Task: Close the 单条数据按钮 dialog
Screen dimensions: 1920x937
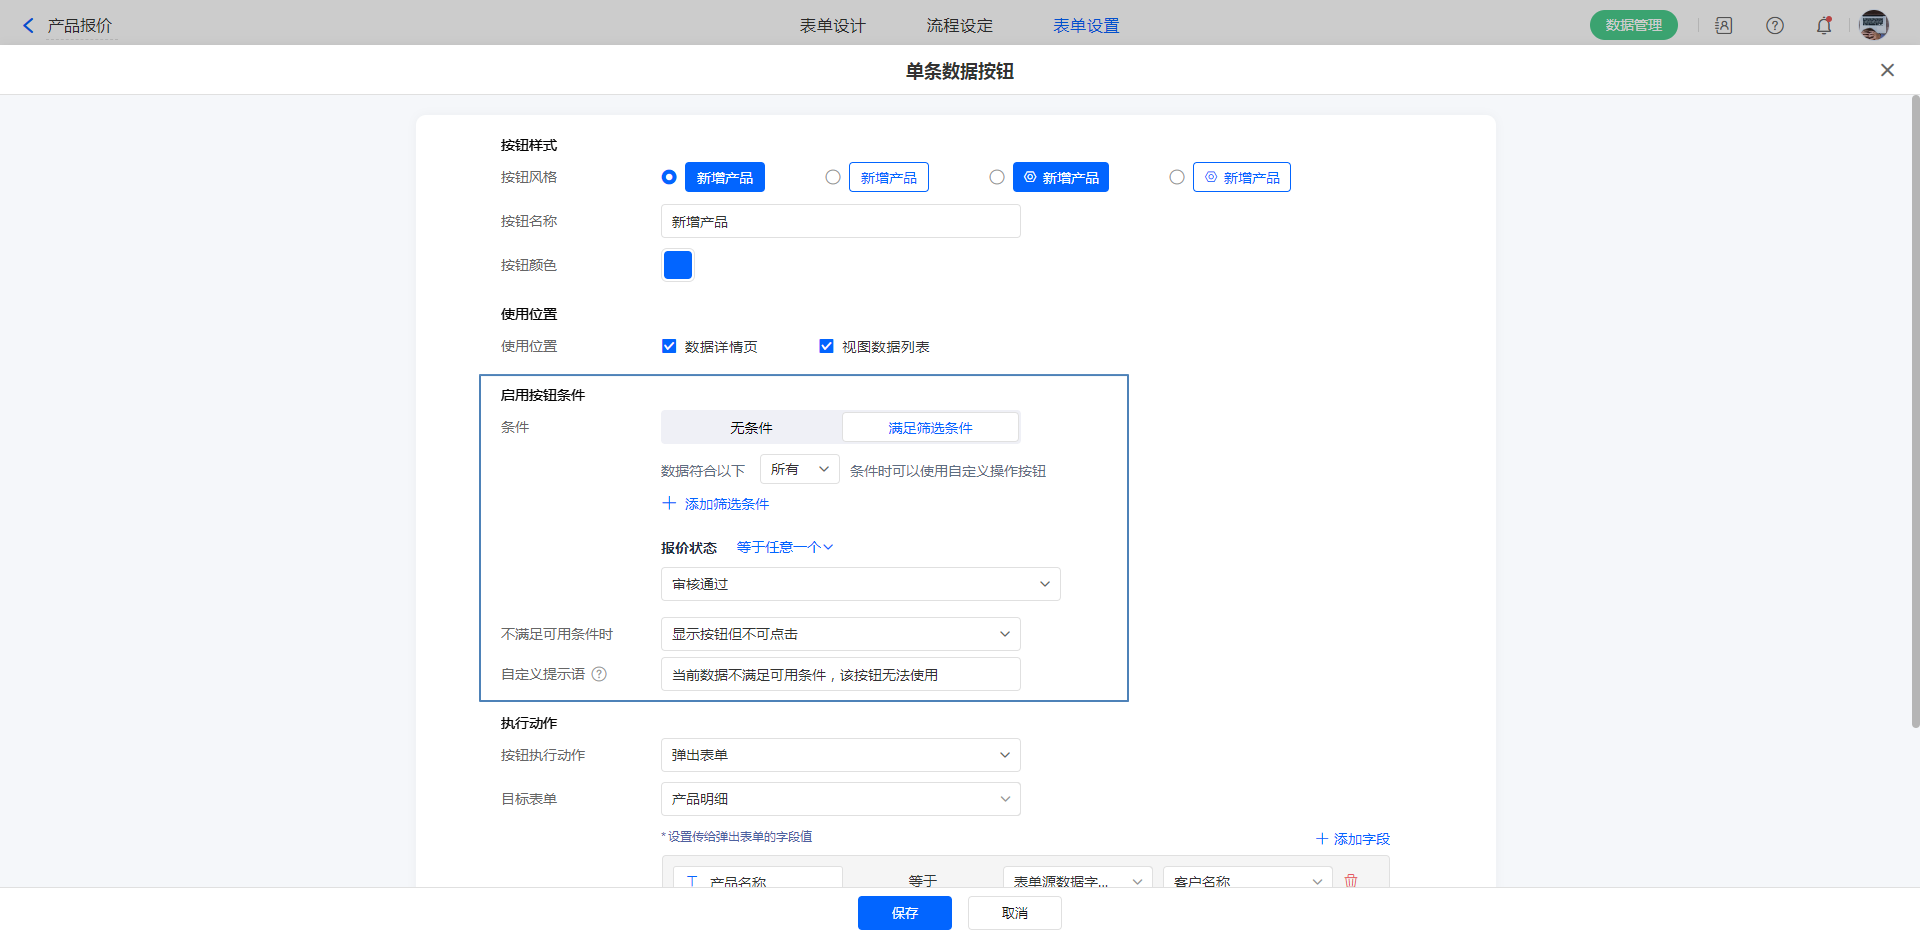Action: click(1887, 70)
